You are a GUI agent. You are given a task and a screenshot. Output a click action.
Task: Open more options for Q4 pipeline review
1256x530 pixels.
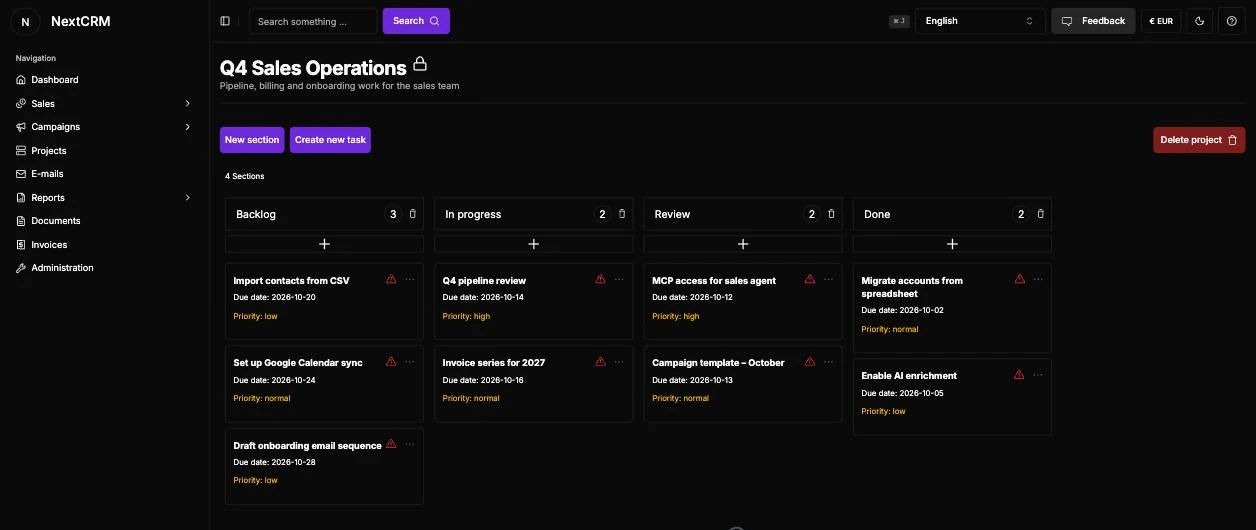pyautogui.click(x=619, y=279)
